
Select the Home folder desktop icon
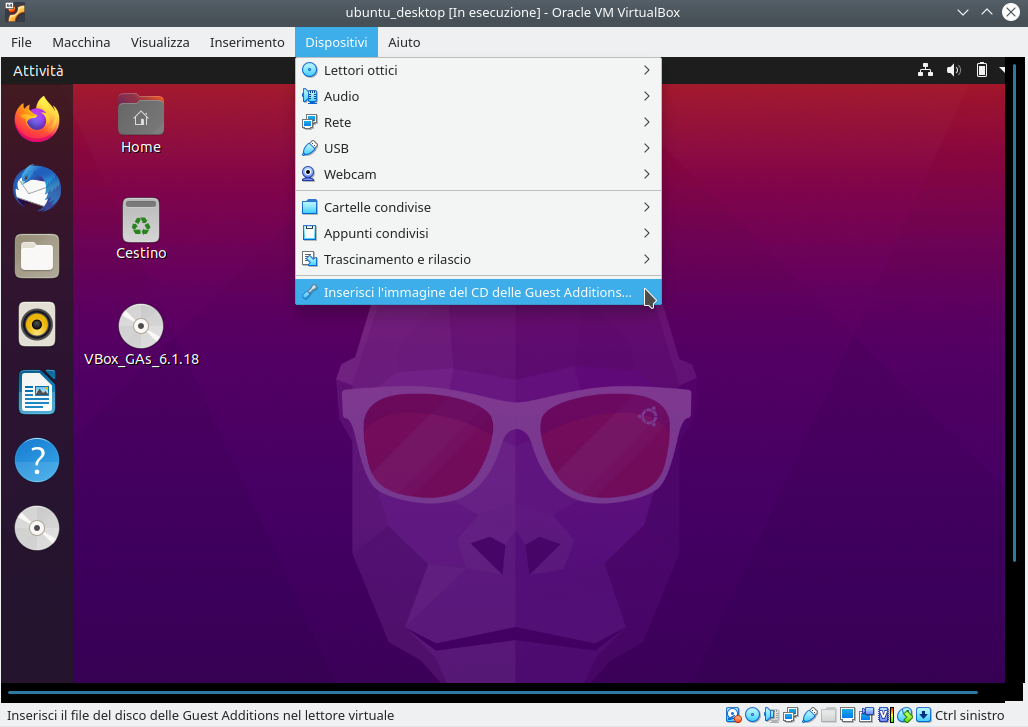point(141,125)
